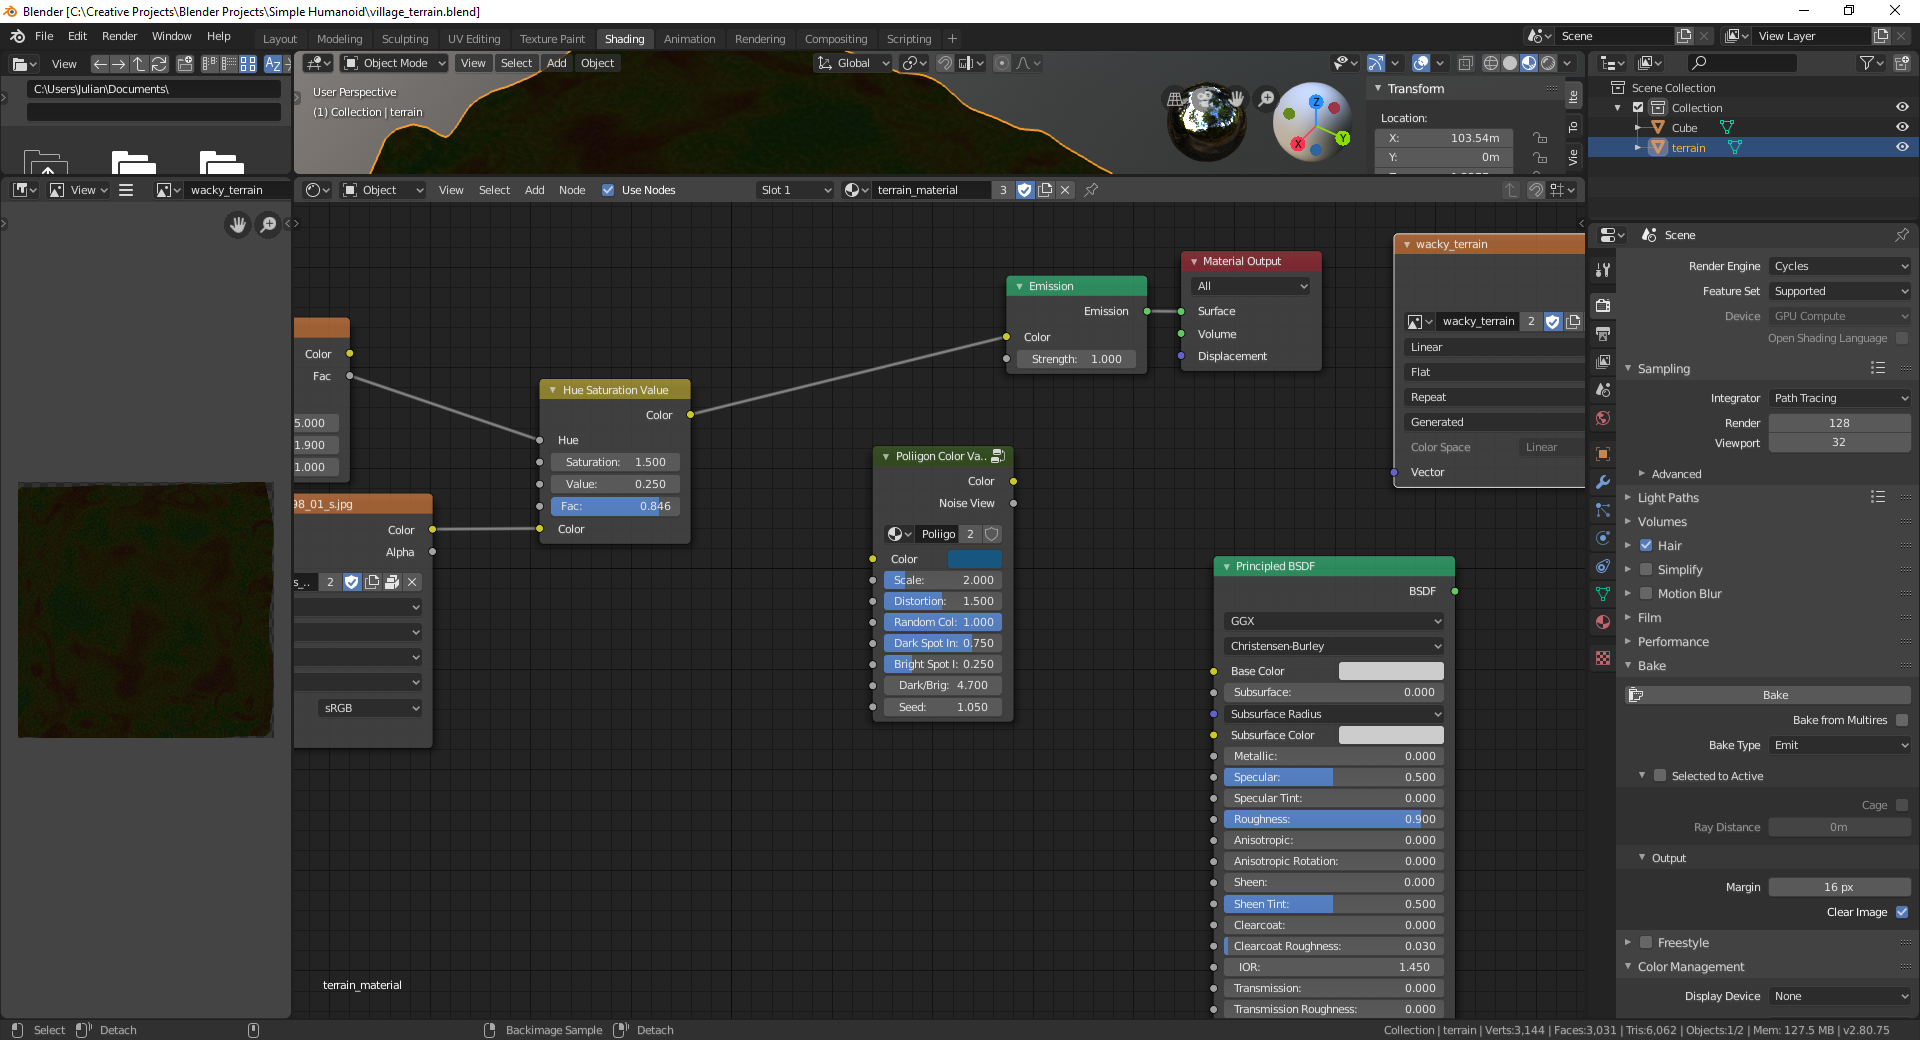Open the View Layer properties tab
1920x1040 pixels.
point(1603,361)
